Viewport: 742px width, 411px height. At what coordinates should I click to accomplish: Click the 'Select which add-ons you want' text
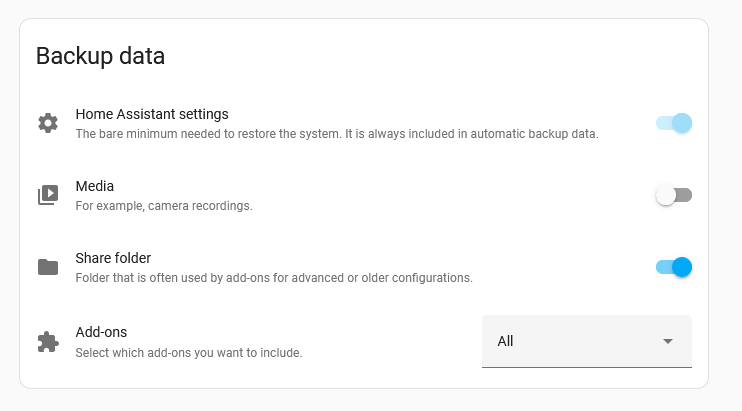coord(189,353)
